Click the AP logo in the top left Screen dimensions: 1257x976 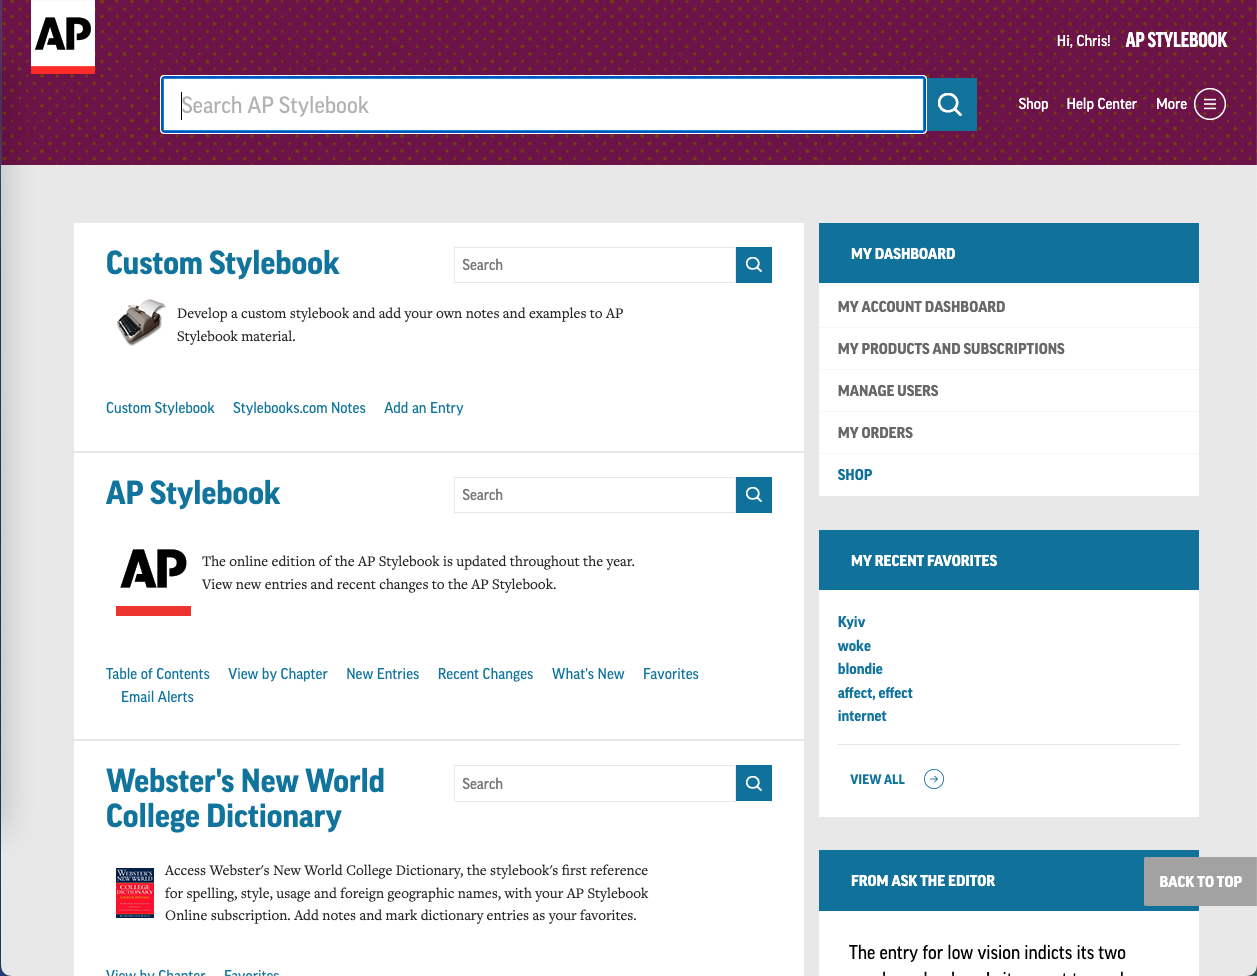tap(62, 37)
